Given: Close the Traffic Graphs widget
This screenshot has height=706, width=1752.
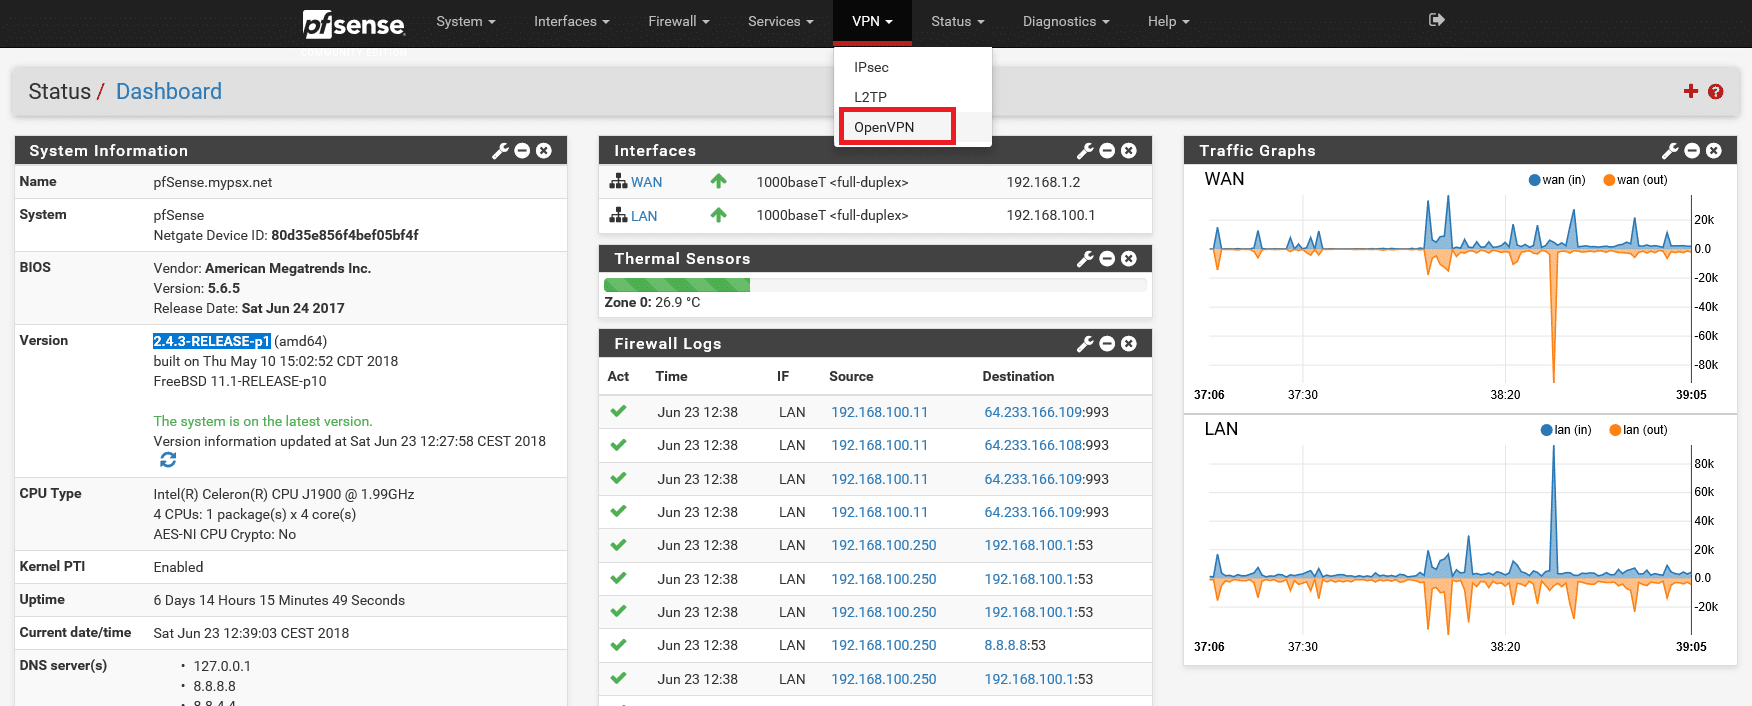Looking at the screenshot, I should coord(1714,151).
